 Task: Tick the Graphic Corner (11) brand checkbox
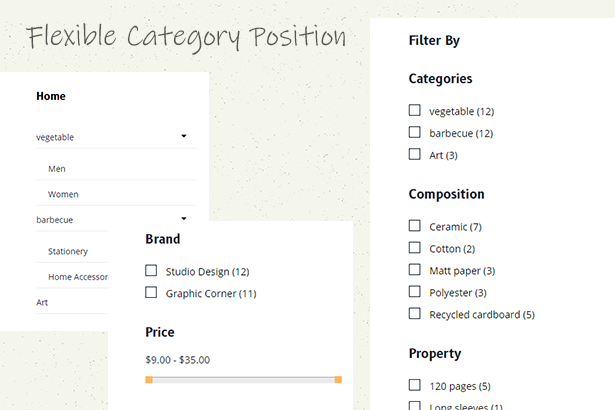point(151,292)
